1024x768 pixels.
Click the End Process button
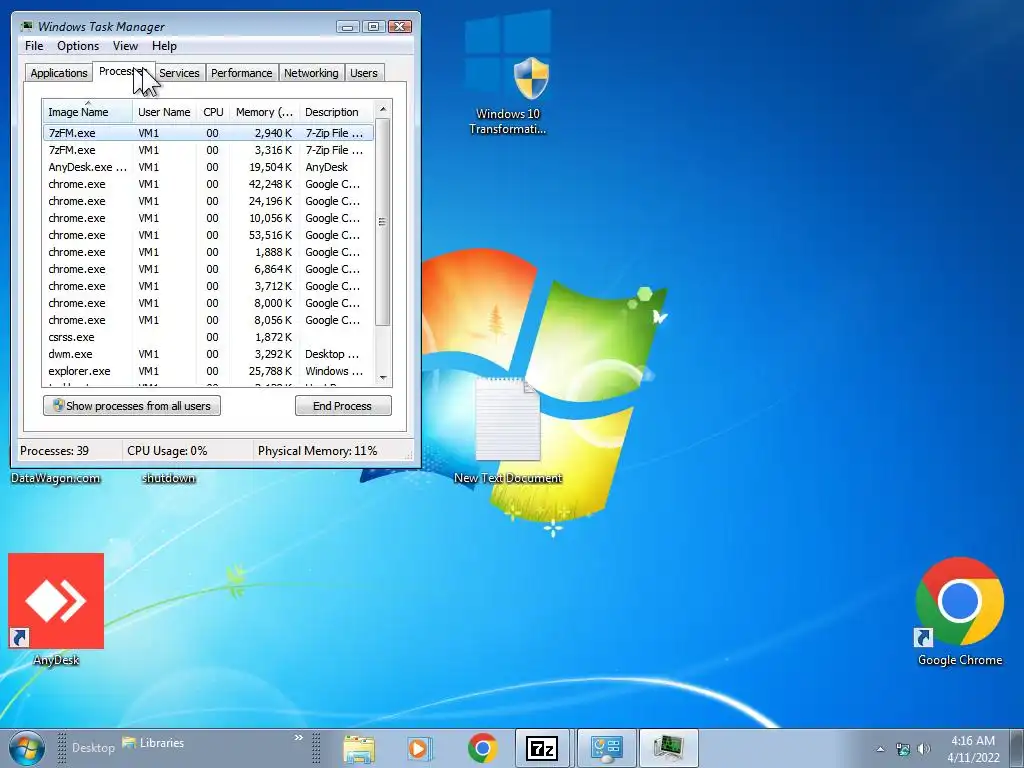coord(343,406)
